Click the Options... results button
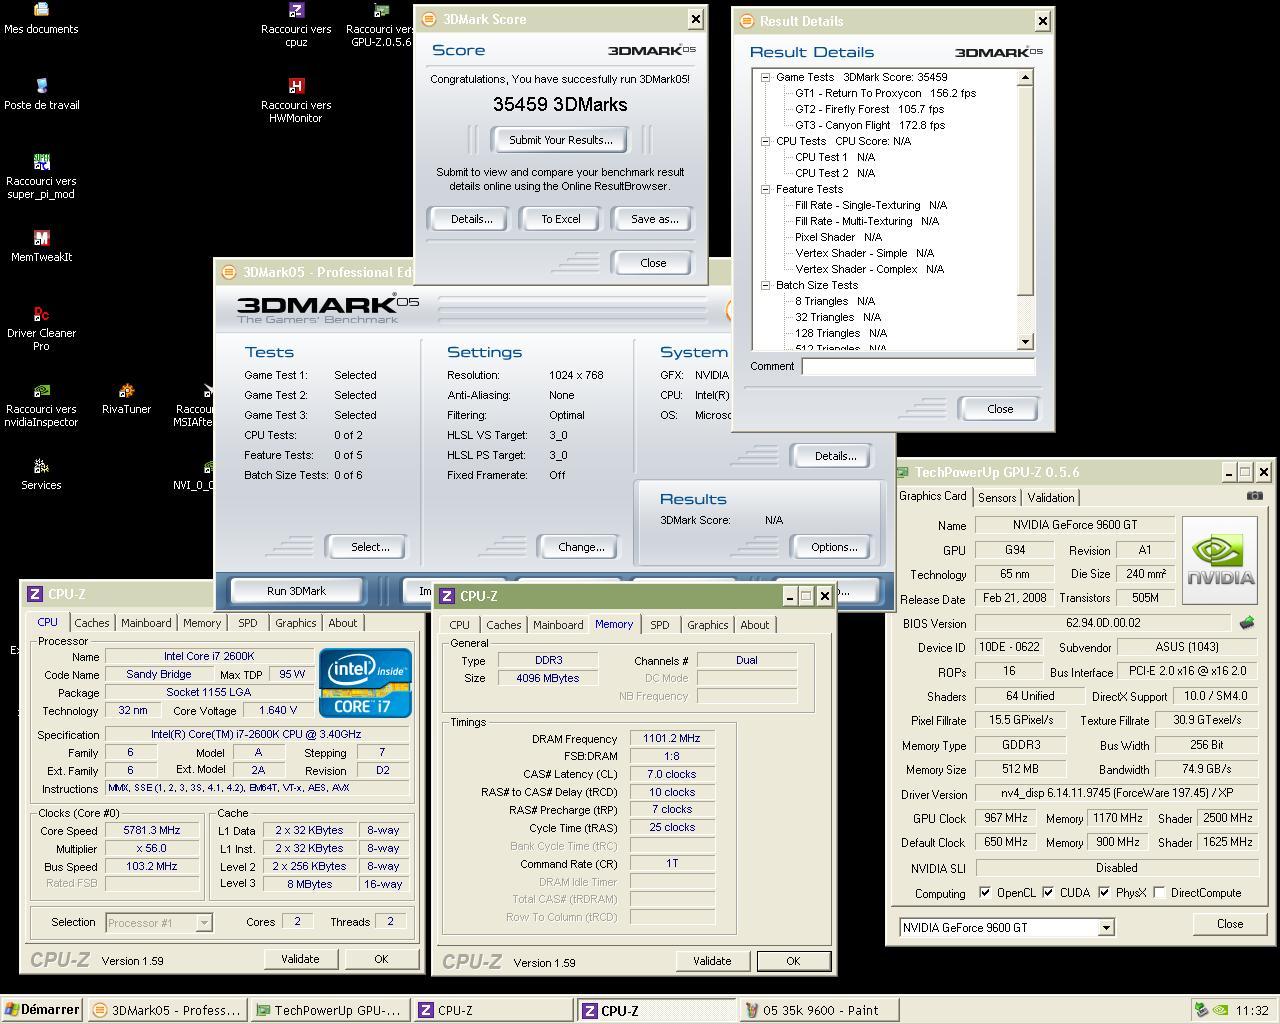The height and width of the screenshot is (1024, 1280). click(x=834, y=547)
